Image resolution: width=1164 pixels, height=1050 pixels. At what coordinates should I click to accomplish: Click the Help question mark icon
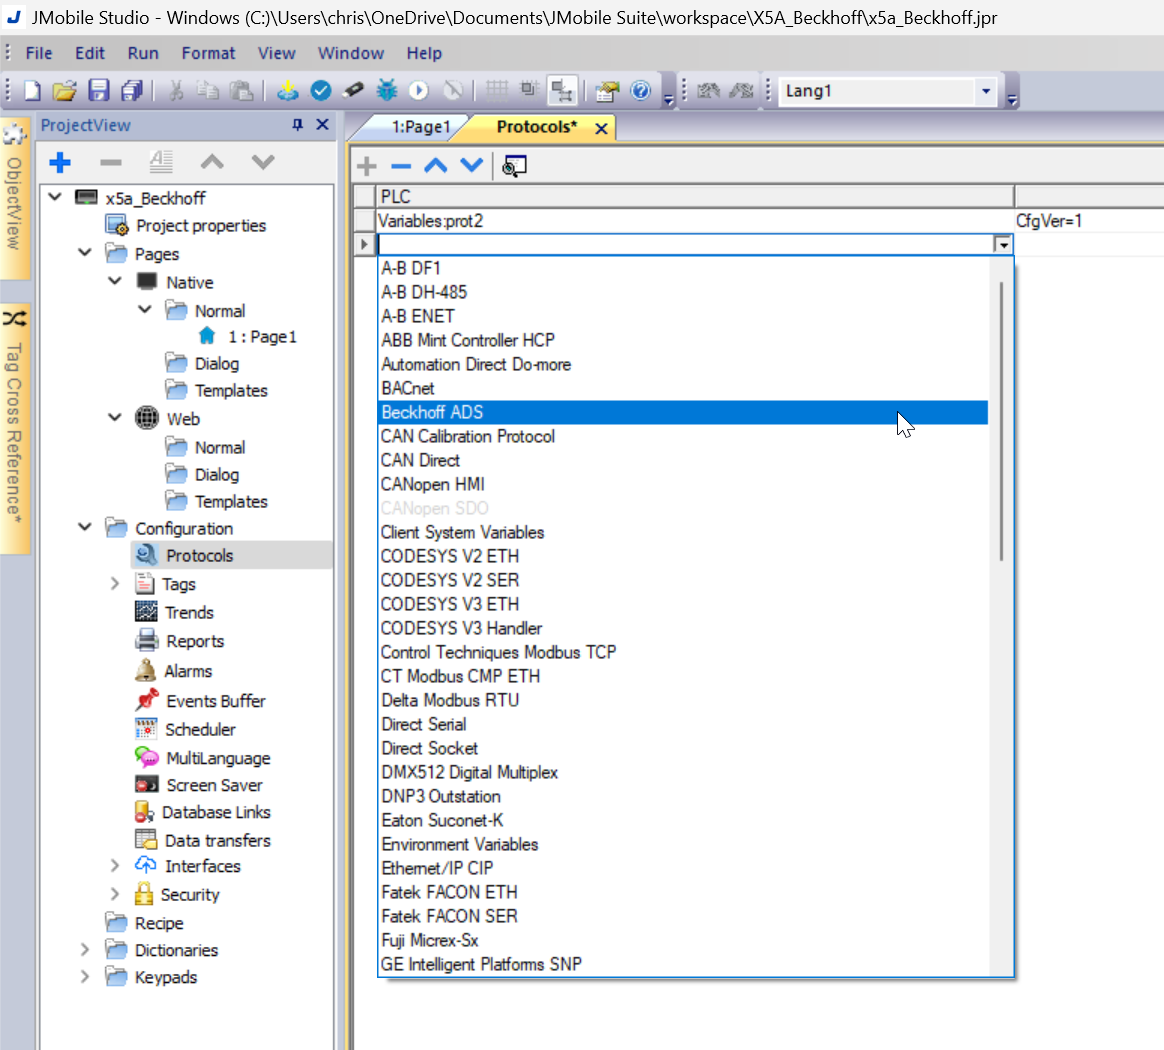[x=641, y=91]
